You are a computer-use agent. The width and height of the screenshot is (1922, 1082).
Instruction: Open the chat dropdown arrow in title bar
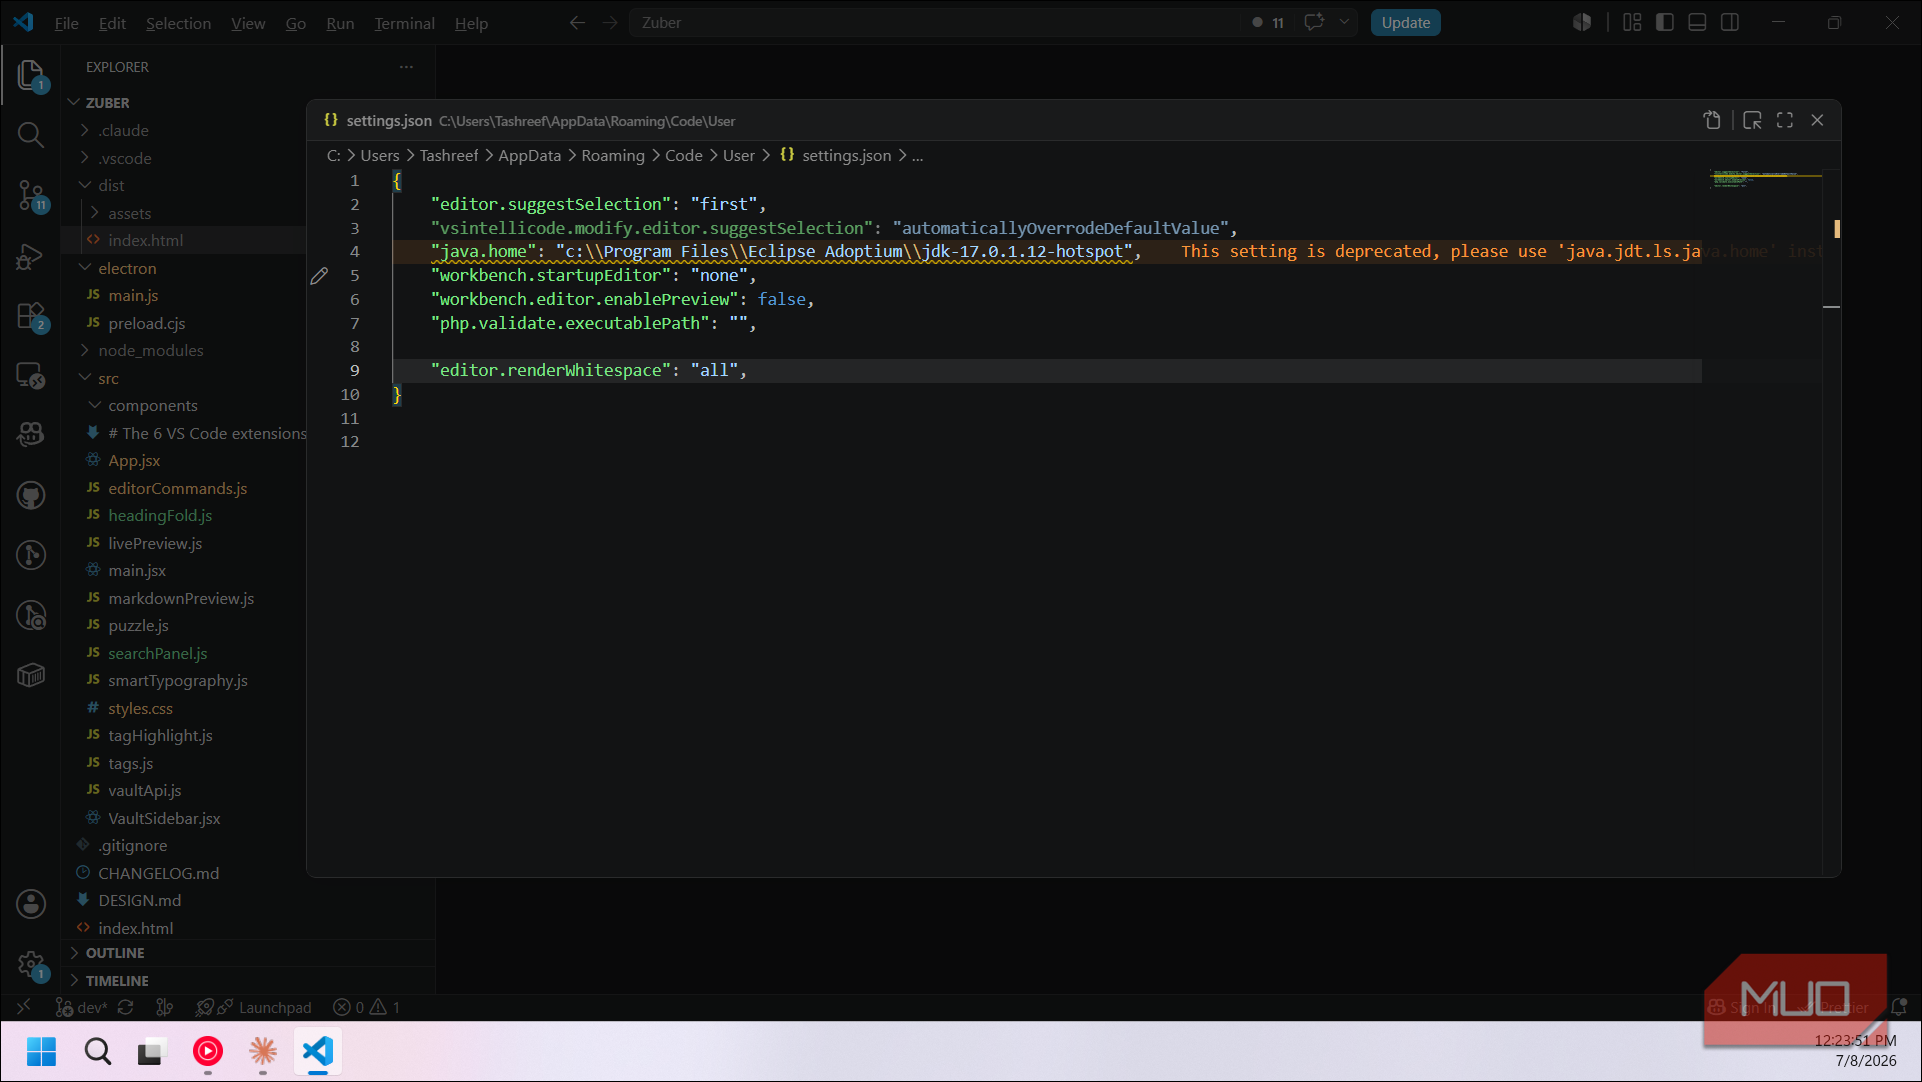[x=1344, y=22]
